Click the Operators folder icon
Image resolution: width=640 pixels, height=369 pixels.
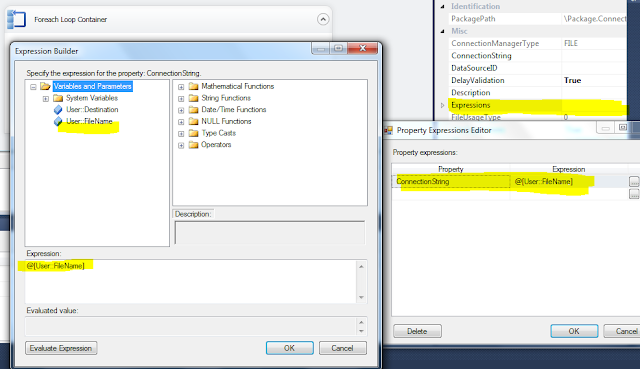pyautogui.click(x=193, y=144)
